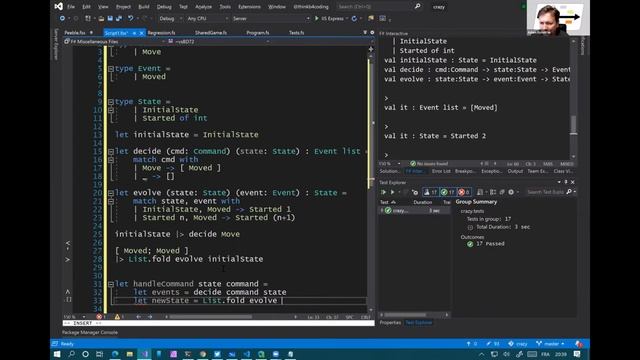640x360 pixels.
Task: Open the Output panel tab
Action: click(x=515, y=171)
